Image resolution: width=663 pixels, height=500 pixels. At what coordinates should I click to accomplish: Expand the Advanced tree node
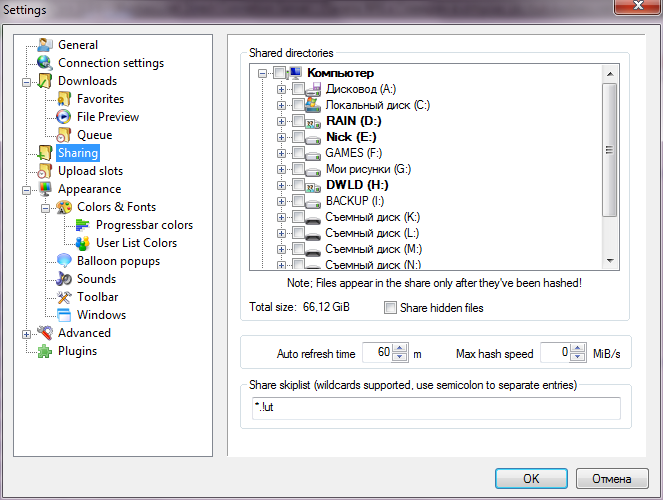coord(26,334)
